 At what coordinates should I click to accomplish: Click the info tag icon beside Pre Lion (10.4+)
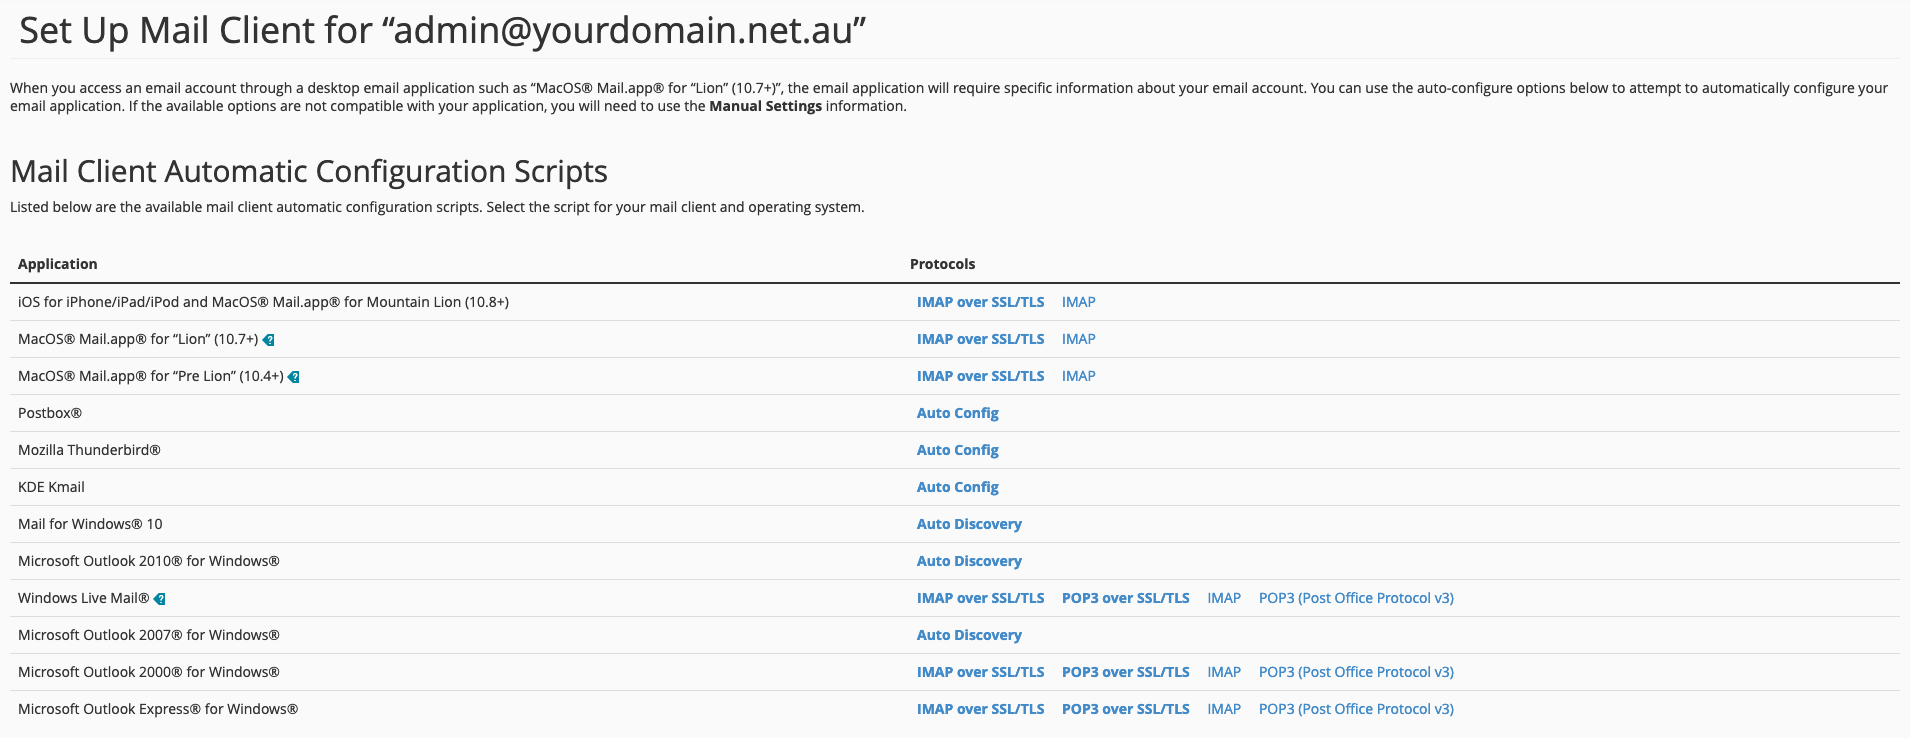[x=294, y=377]
